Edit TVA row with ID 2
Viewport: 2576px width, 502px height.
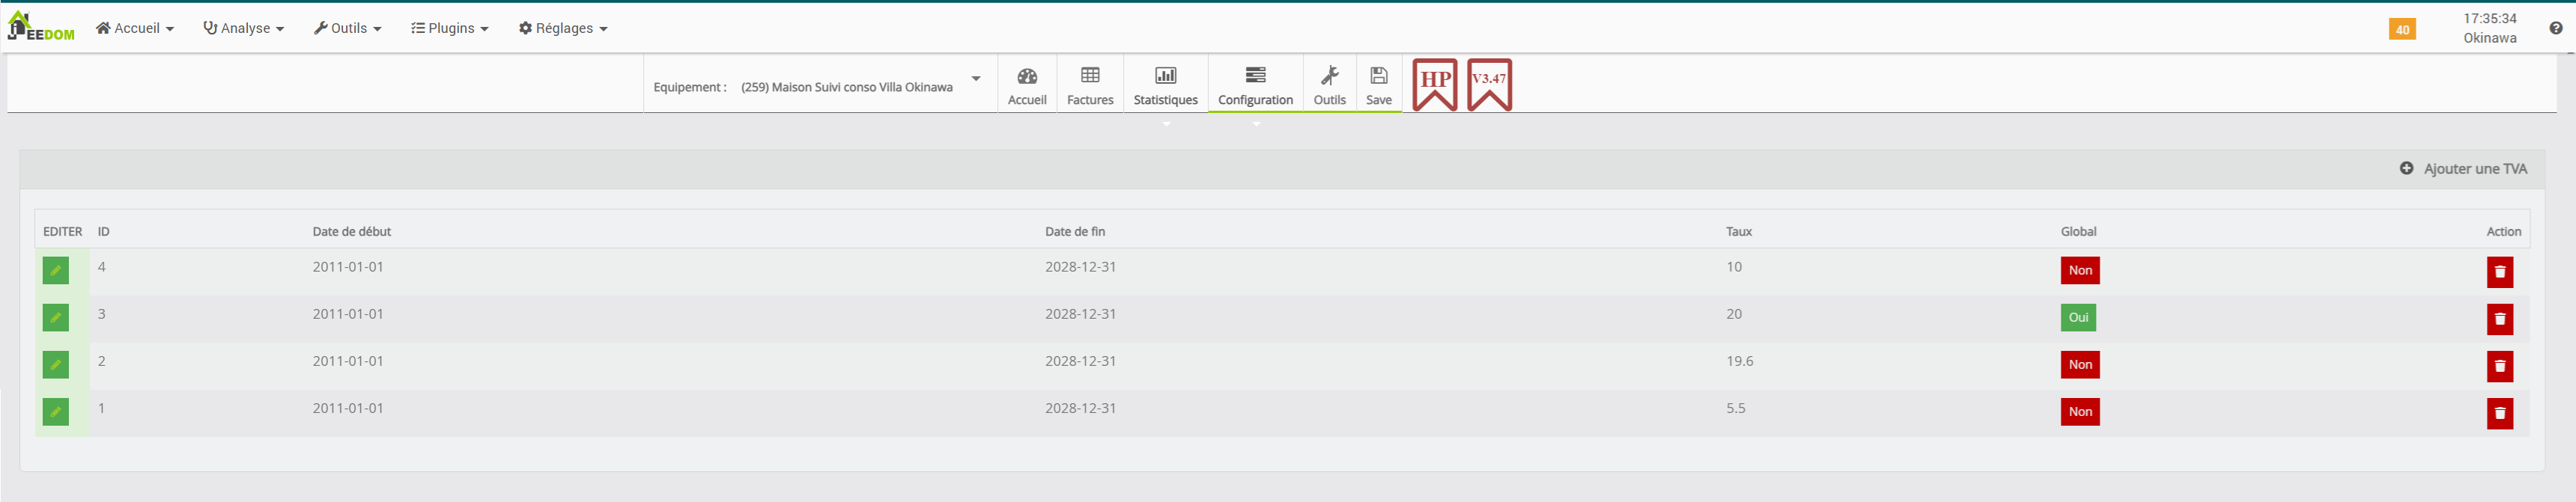click(56, 365)
